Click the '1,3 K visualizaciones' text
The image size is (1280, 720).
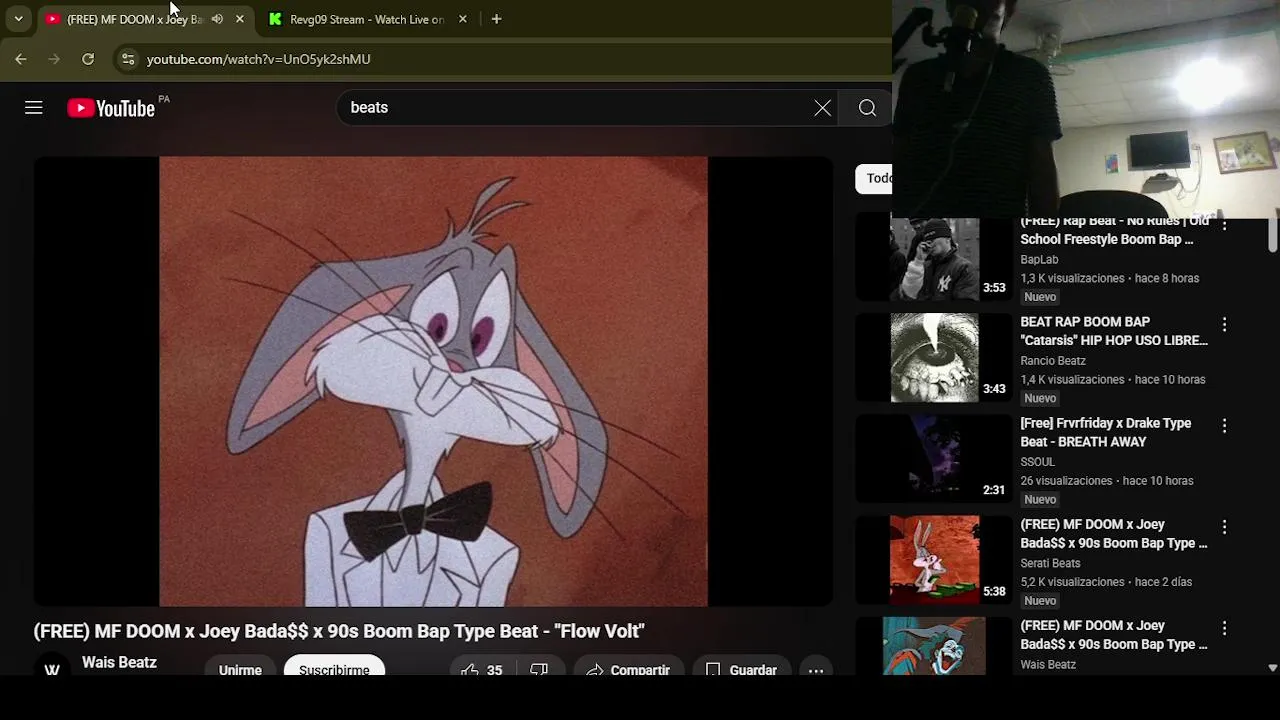click(x=1072, y=279)
